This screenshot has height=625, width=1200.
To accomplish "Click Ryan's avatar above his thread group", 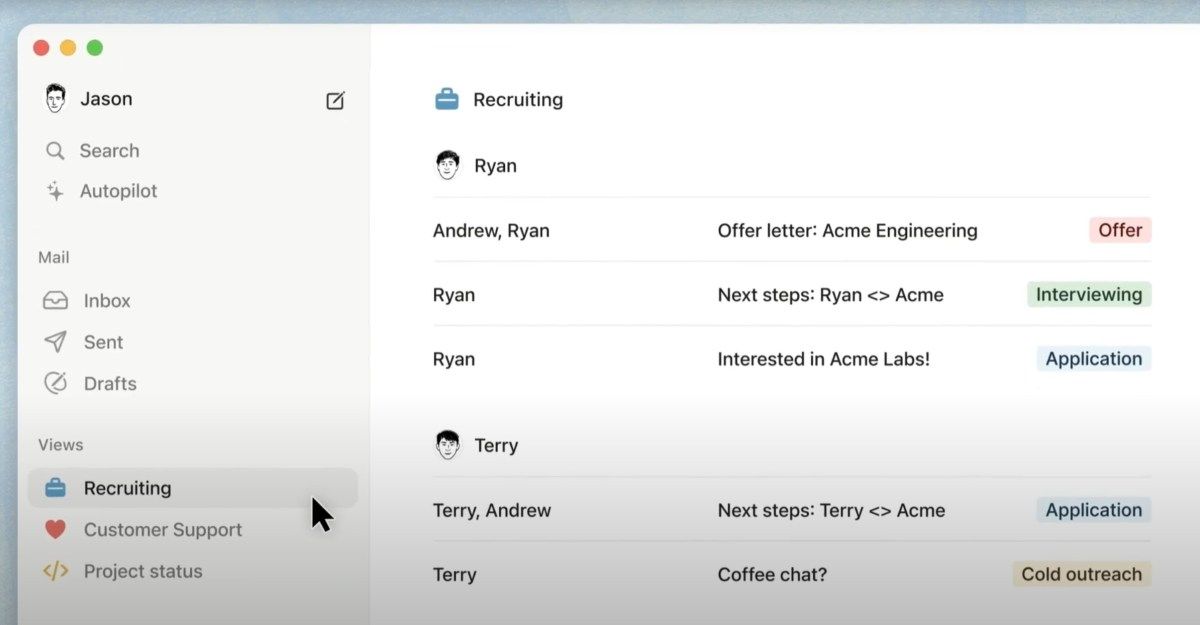I will [x=444, y=165].
